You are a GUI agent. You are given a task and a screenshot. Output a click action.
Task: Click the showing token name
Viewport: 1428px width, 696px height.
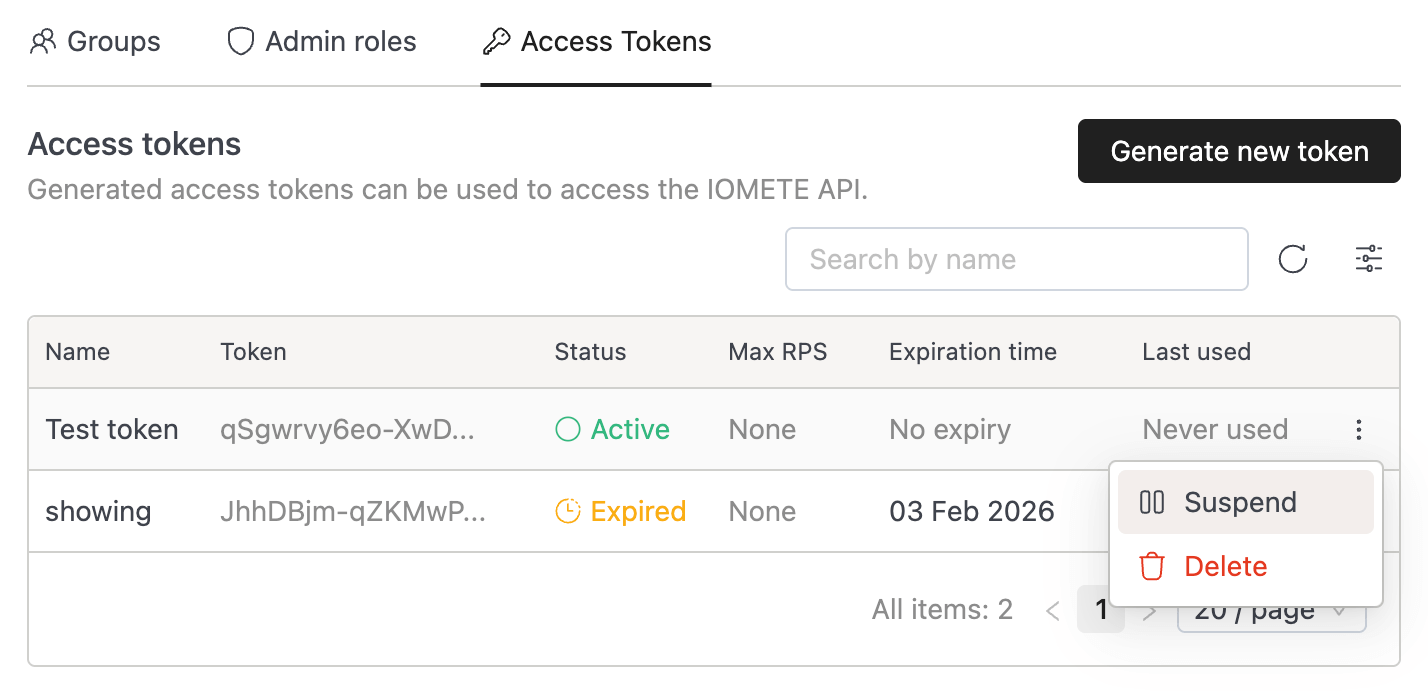pyautogui.click(x=98, y=512)
